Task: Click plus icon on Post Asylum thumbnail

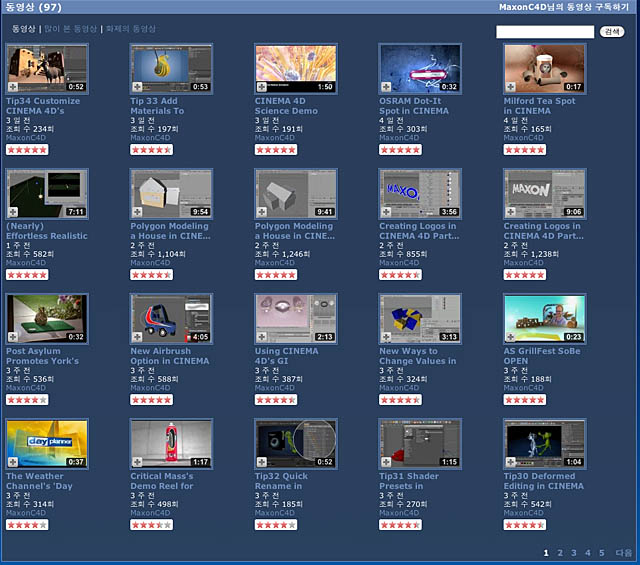Action: pyautogui.click(x=13, y=337)
